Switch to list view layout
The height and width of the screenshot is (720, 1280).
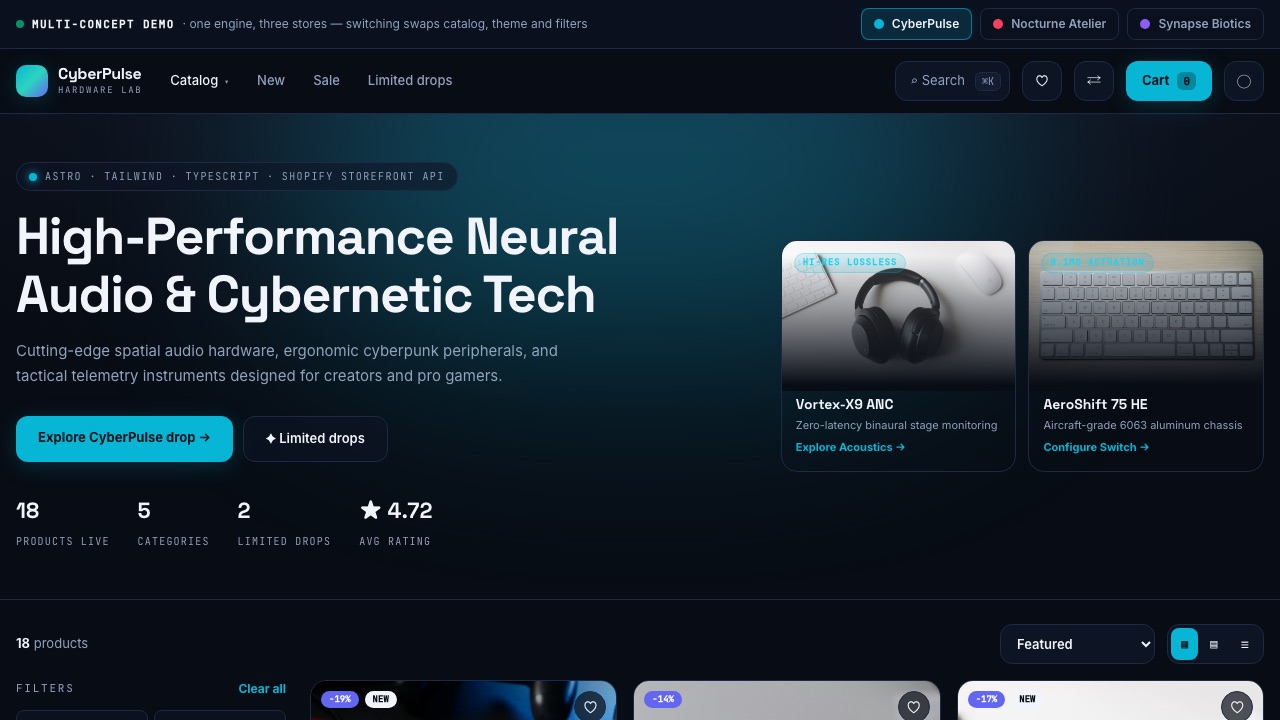1245,645
